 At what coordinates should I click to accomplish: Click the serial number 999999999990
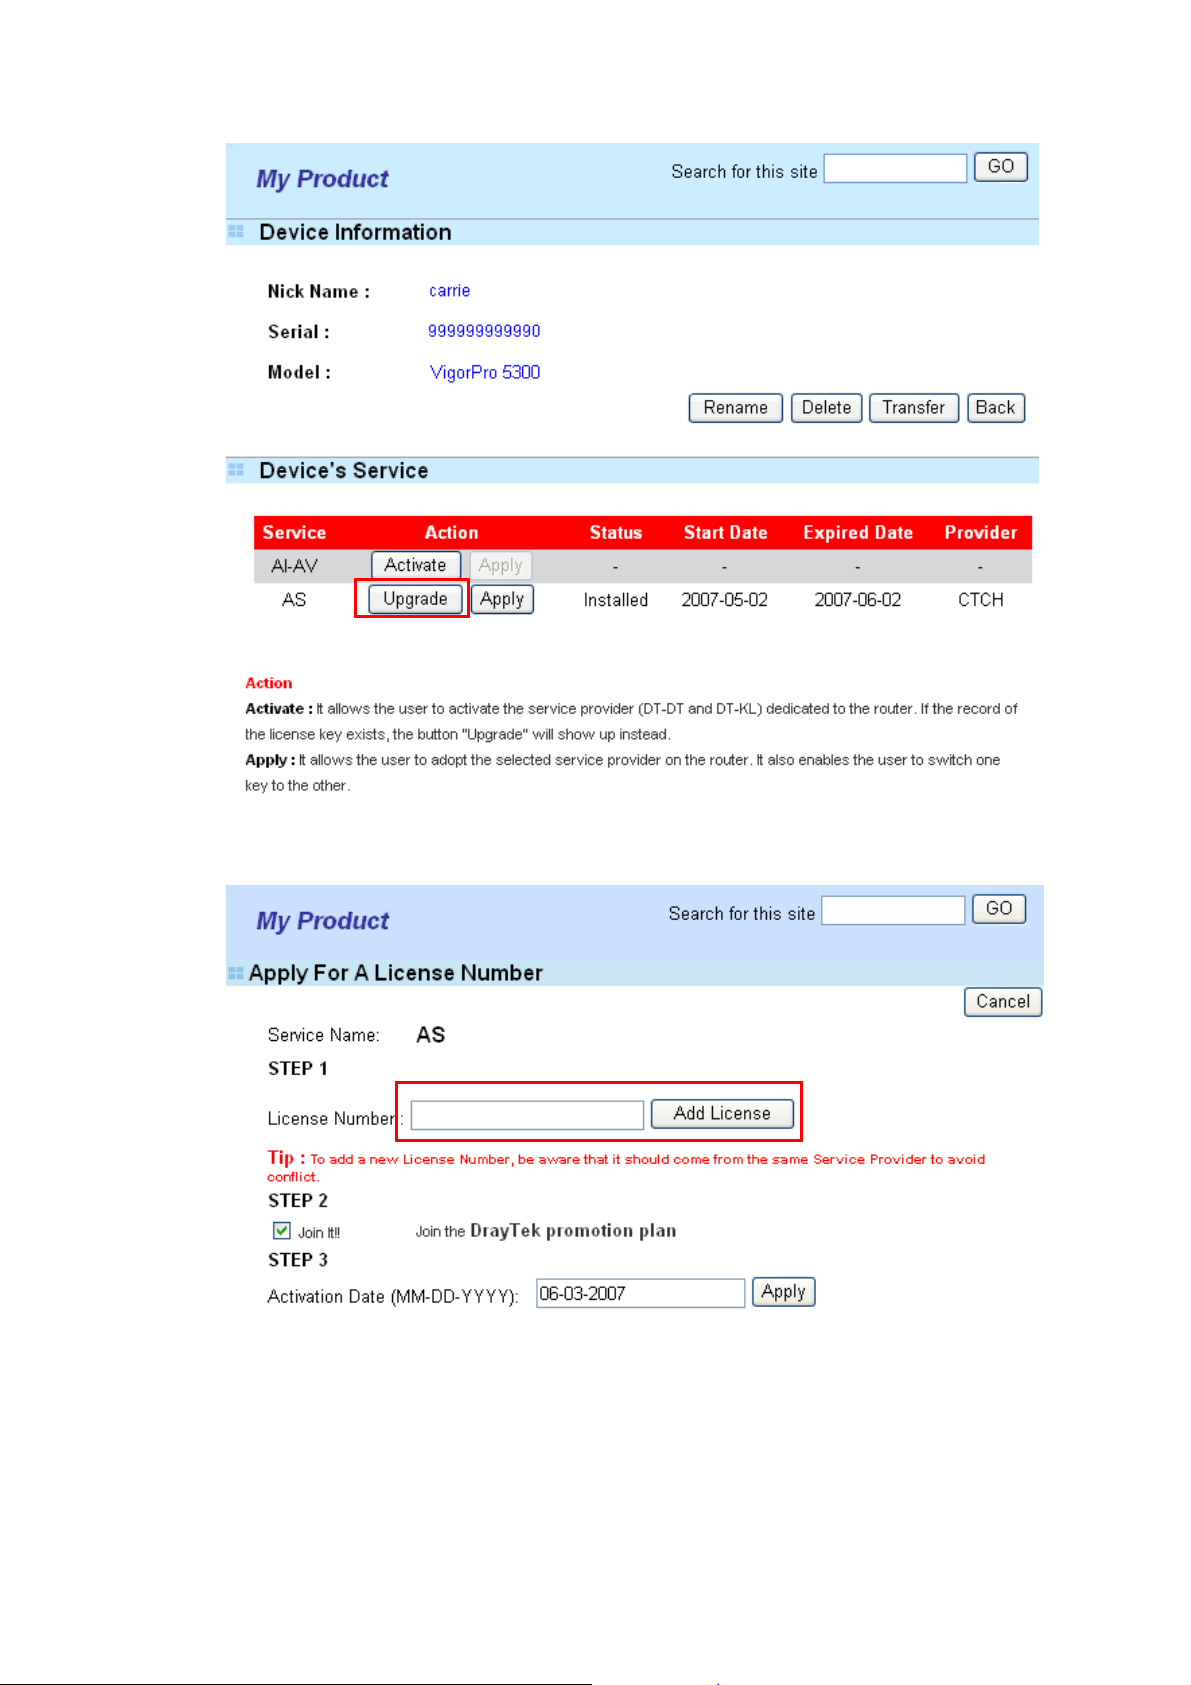tap(484, 331)
